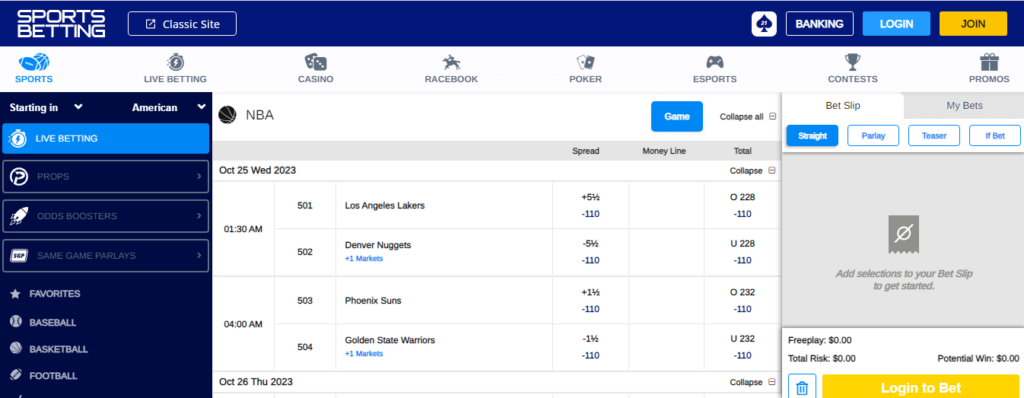Open the Racebook horse icon
1024x398 pixels.
coord(451,62)
